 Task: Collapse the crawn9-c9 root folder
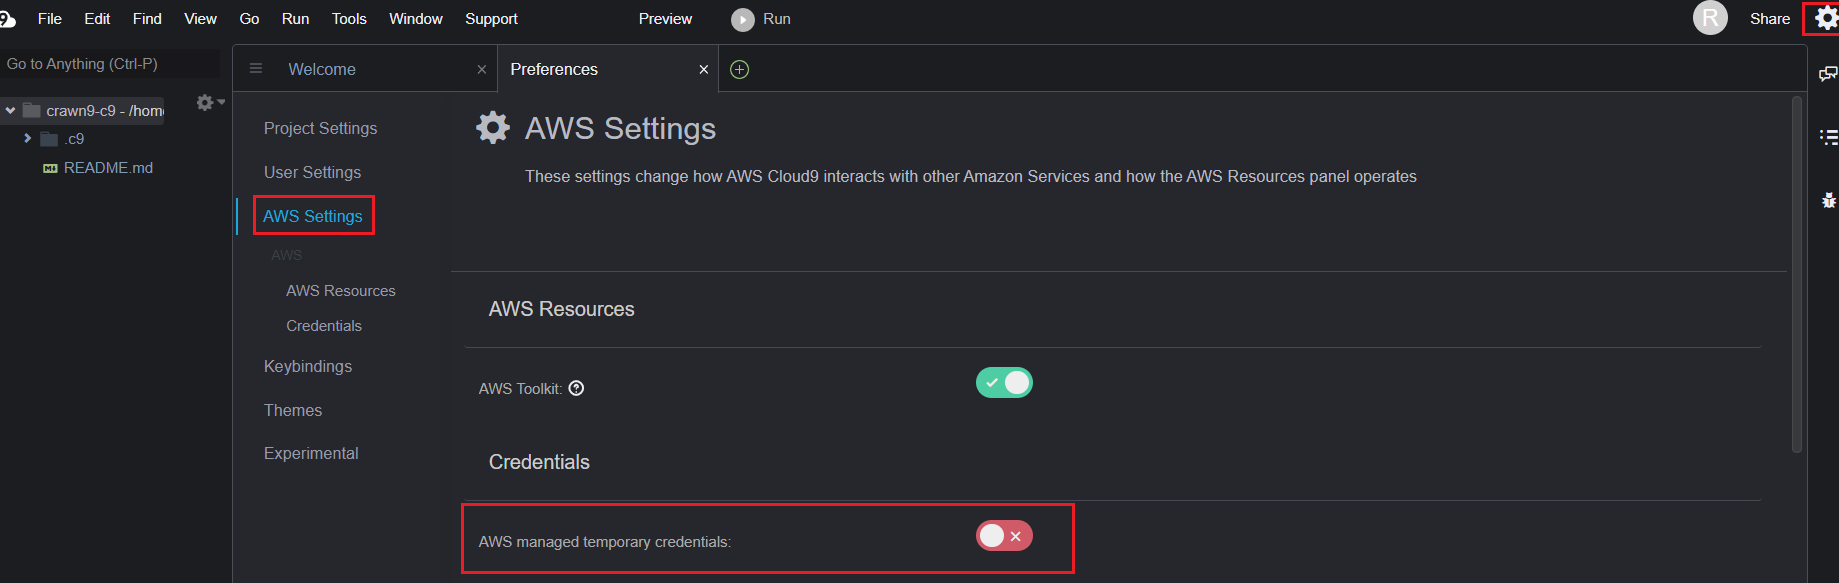(x=10, y=111)
